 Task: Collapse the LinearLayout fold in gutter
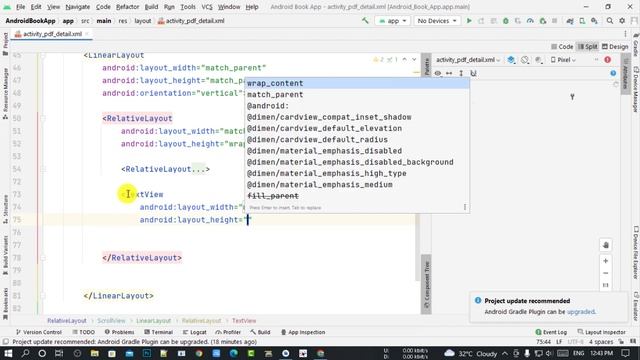click(43, 55)
